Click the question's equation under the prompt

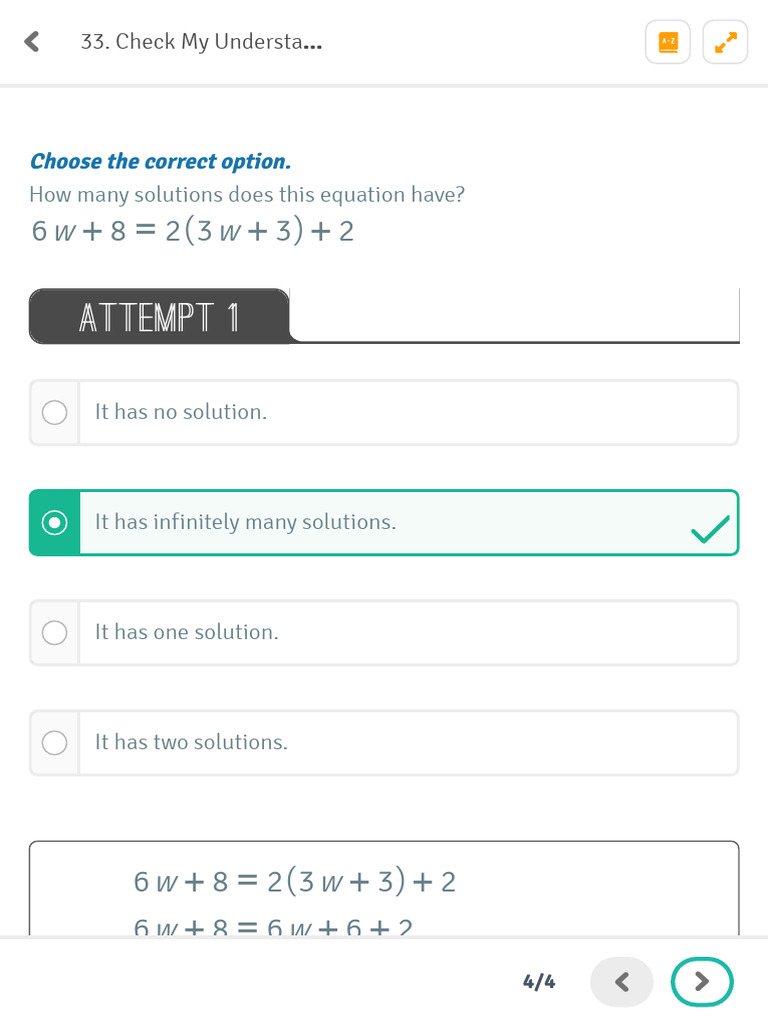coord(192,231)
